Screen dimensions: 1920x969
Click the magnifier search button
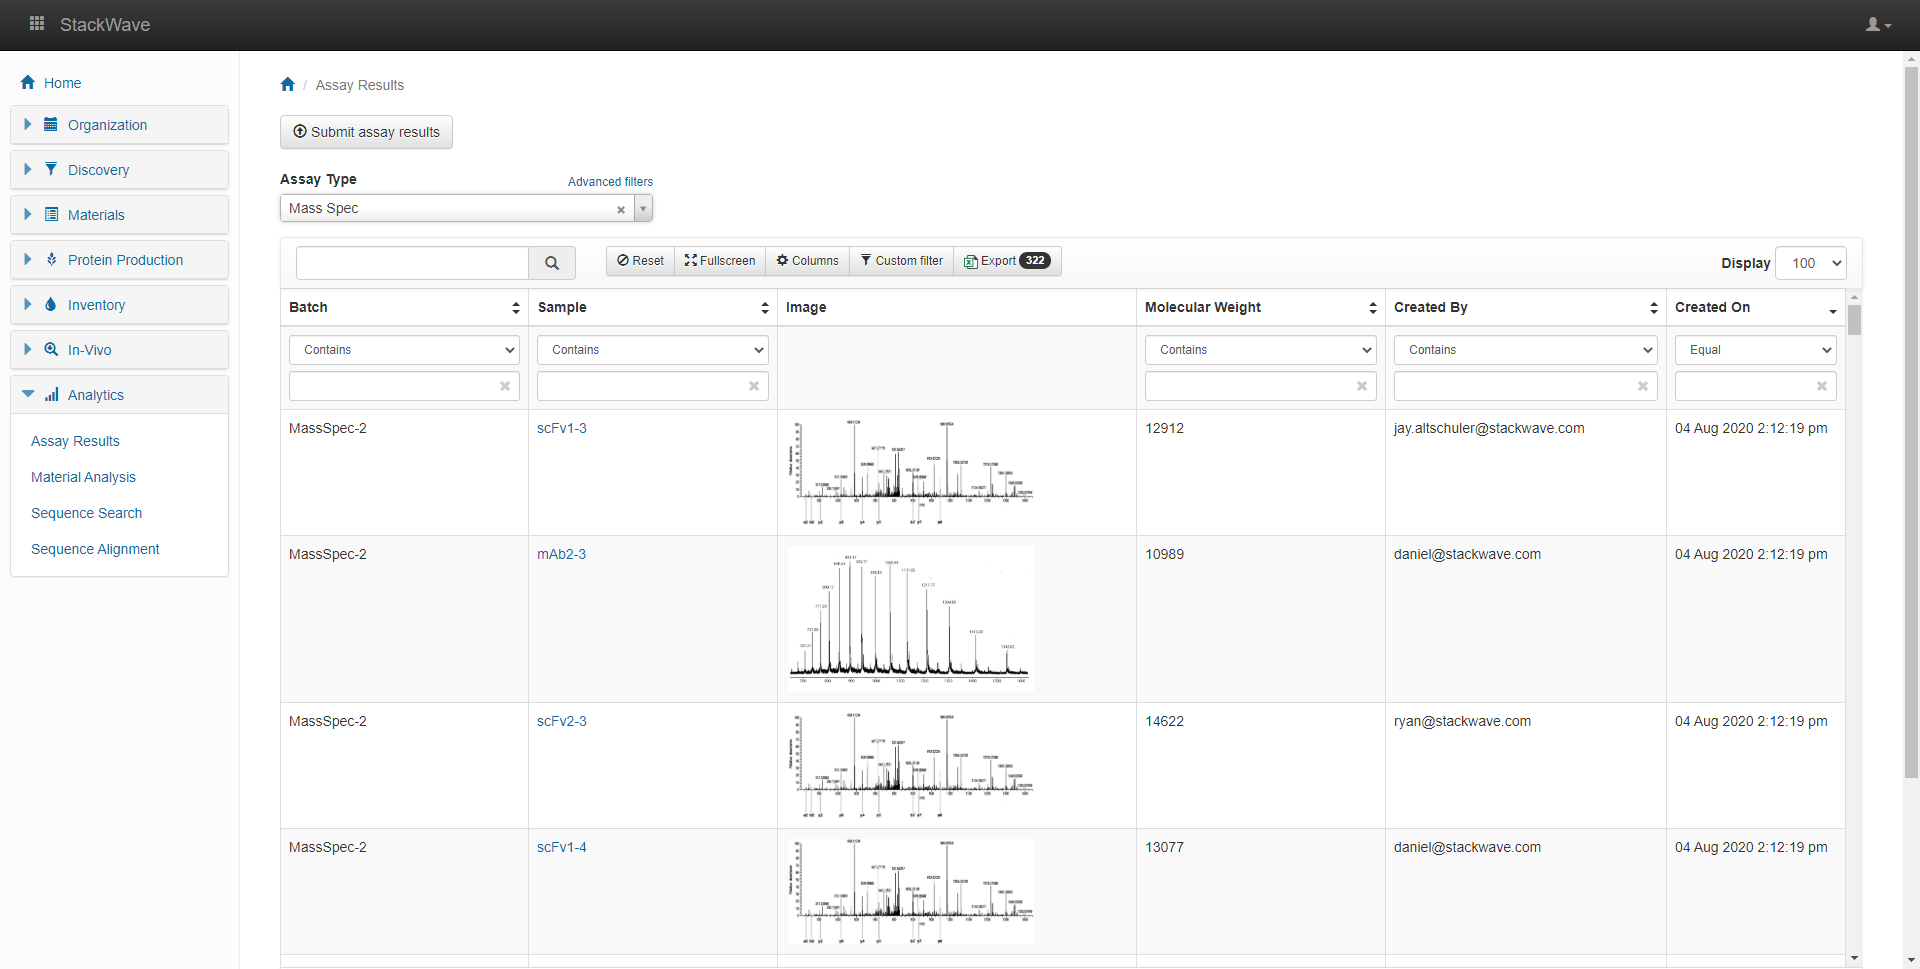point(551,263)
